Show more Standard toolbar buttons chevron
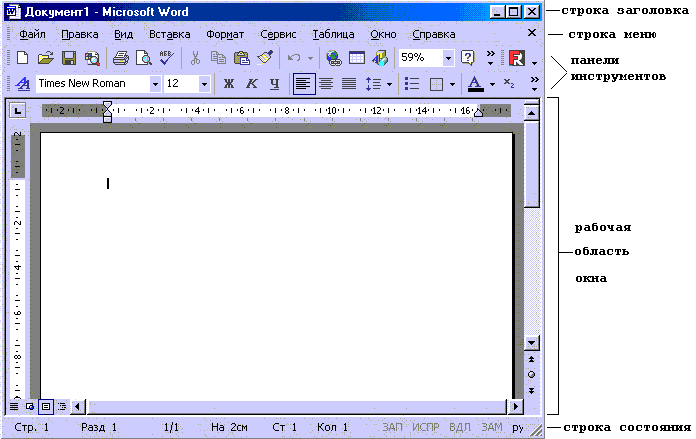 490,58
